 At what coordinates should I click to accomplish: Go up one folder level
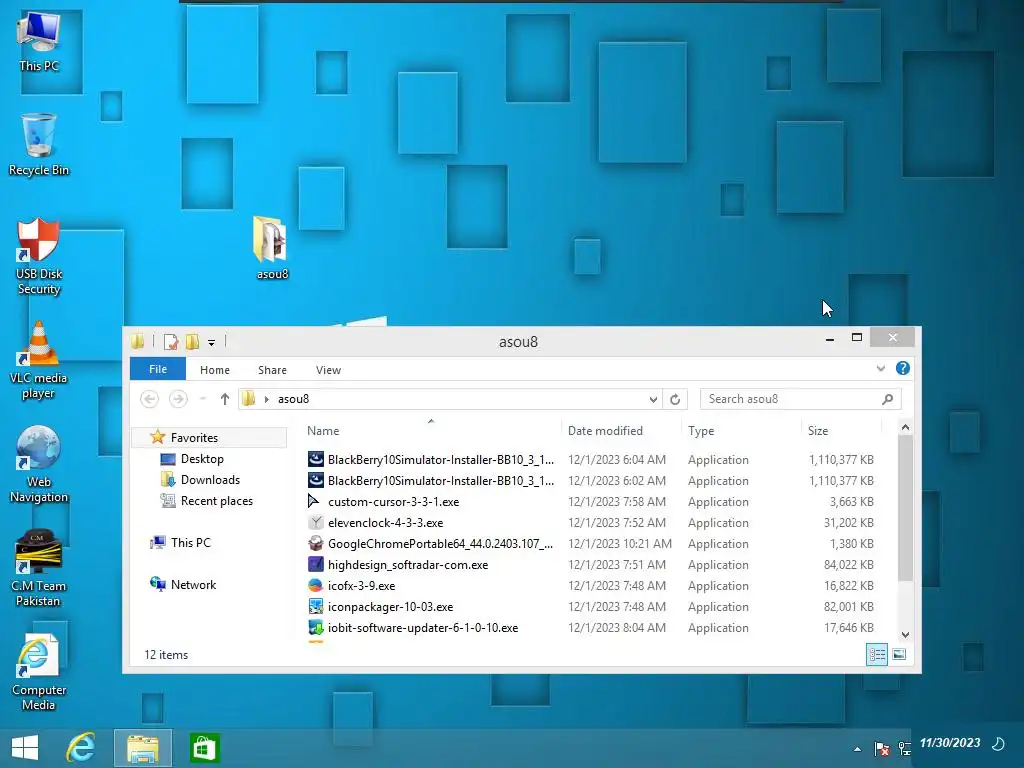pos(225,399)
